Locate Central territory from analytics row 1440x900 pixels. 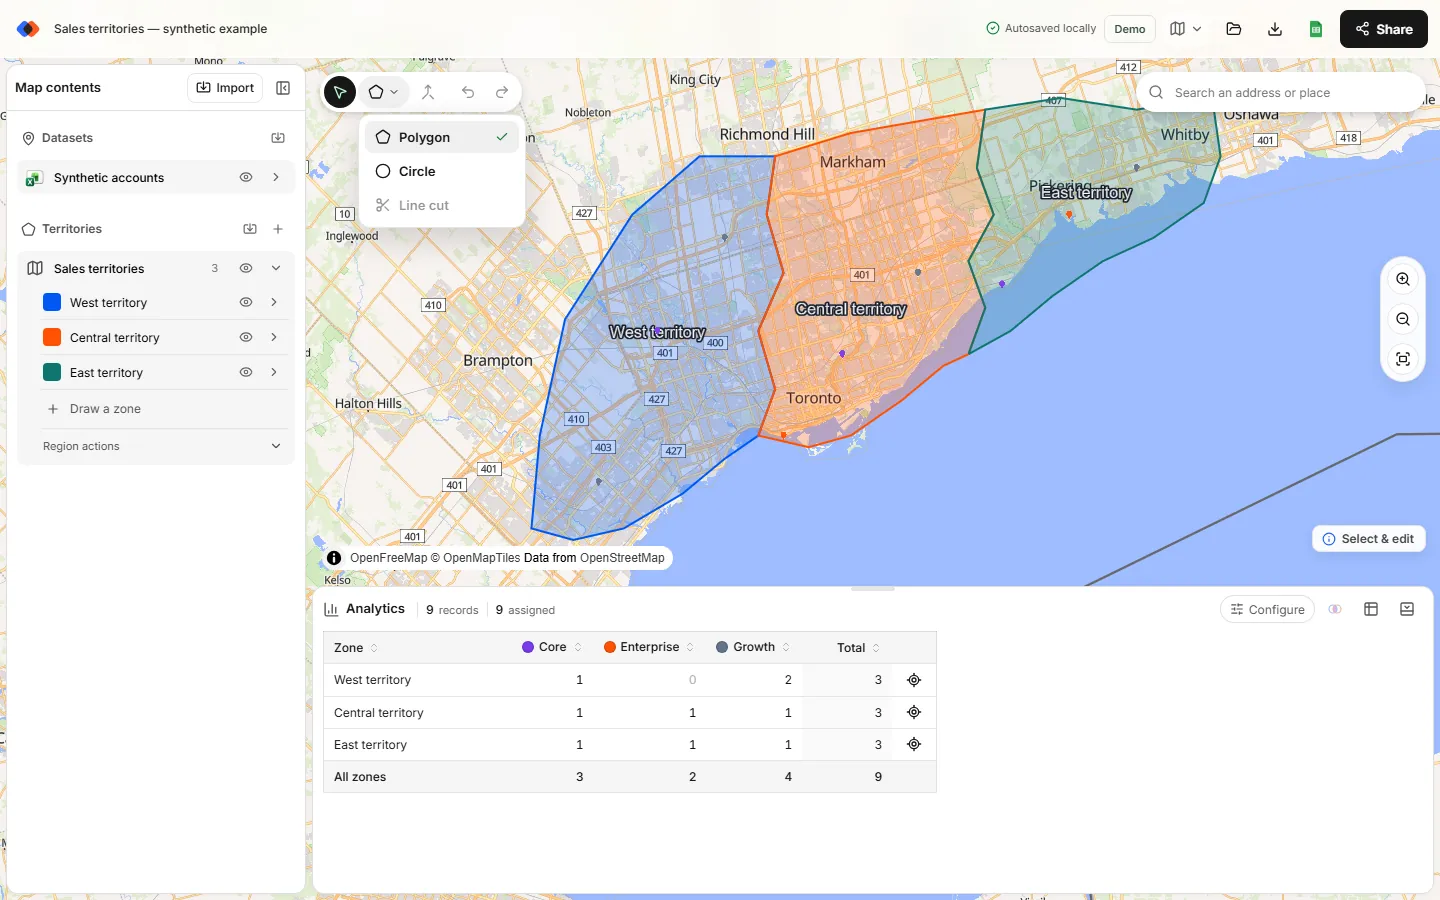(x=914, y=712)
